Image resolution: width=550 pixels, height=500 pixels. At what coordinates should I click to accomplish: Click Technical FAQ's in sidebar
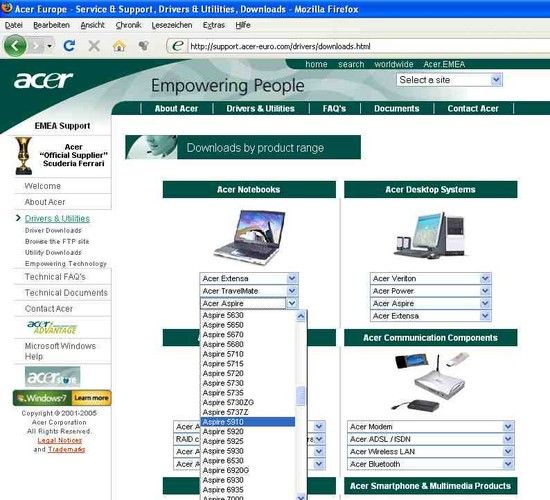pyautogui.click(x=55, y=277)
